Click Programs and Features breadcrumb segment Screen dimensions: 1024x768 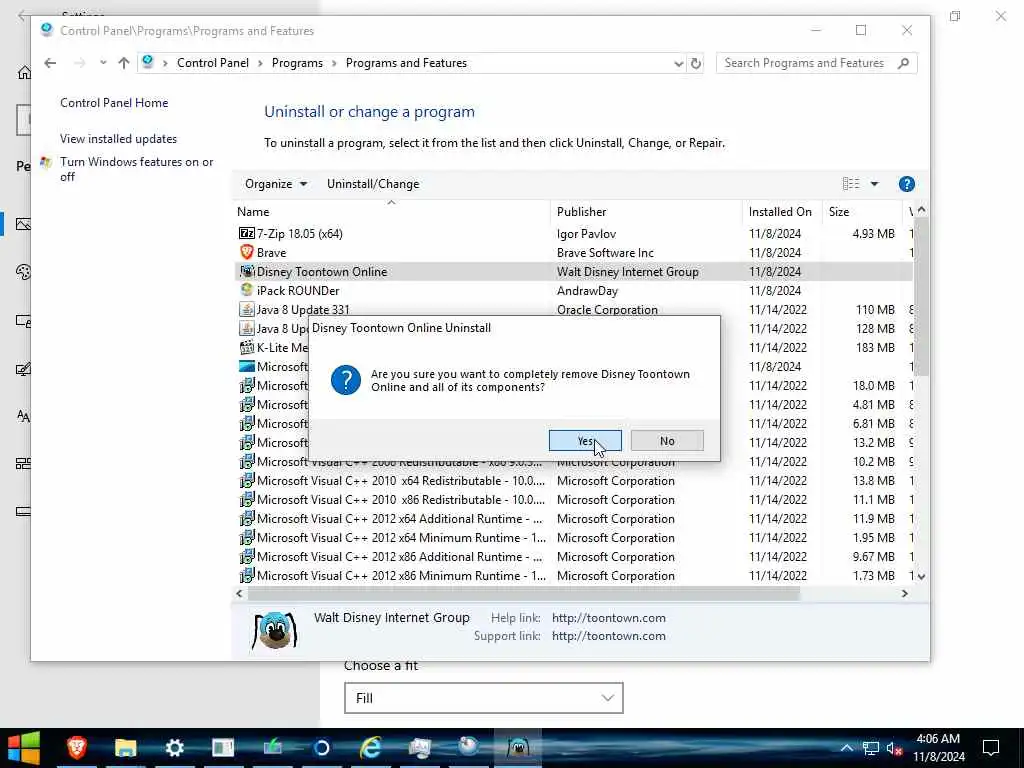tap(406, 63)
